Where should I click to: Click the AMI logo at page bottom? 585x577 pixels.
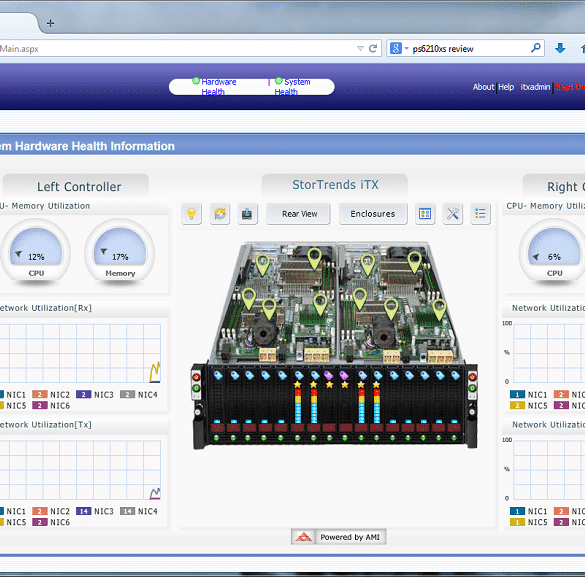pos(303,537)
